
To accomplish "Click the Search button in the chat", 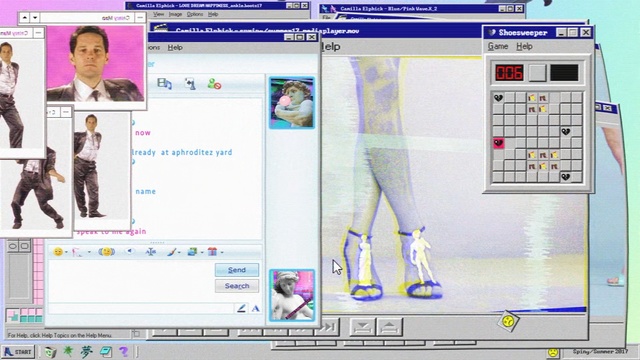I will pyautogui.click(x=237, y=286).
